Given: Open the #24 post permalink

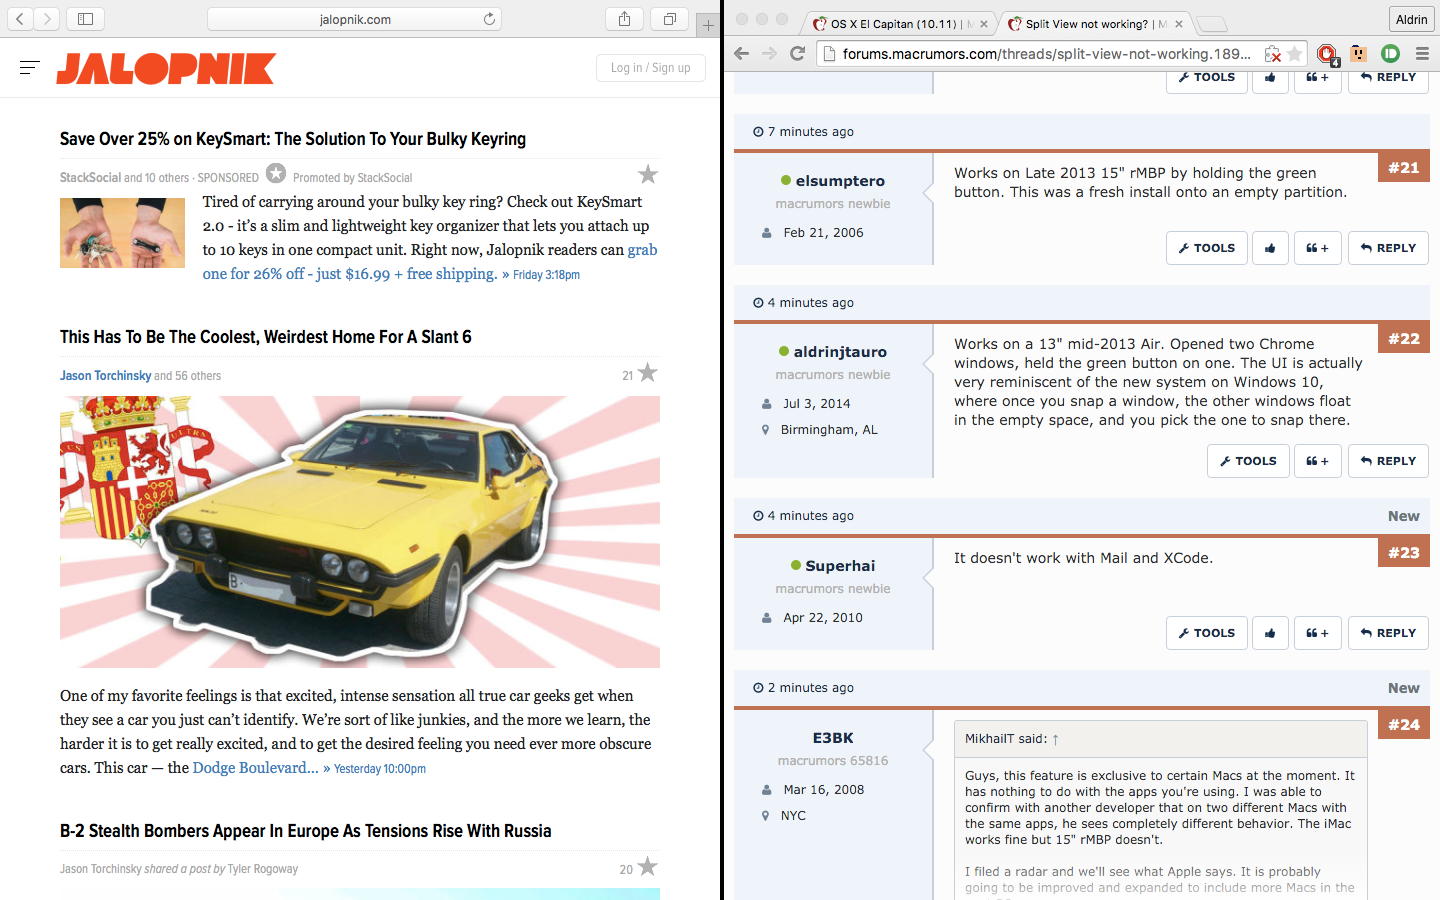Looking at the screenshot, I should pos(1403,725).
